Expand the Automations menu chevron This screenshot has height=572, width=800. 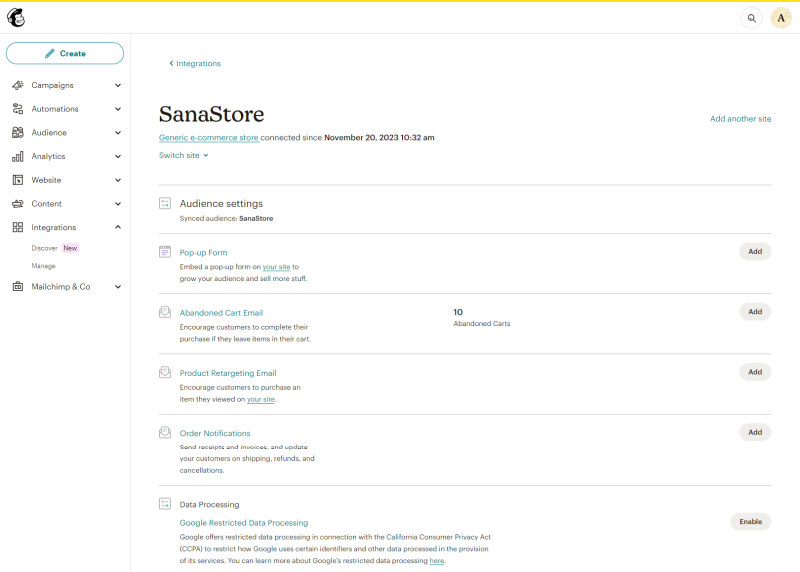tap(118, 109)
